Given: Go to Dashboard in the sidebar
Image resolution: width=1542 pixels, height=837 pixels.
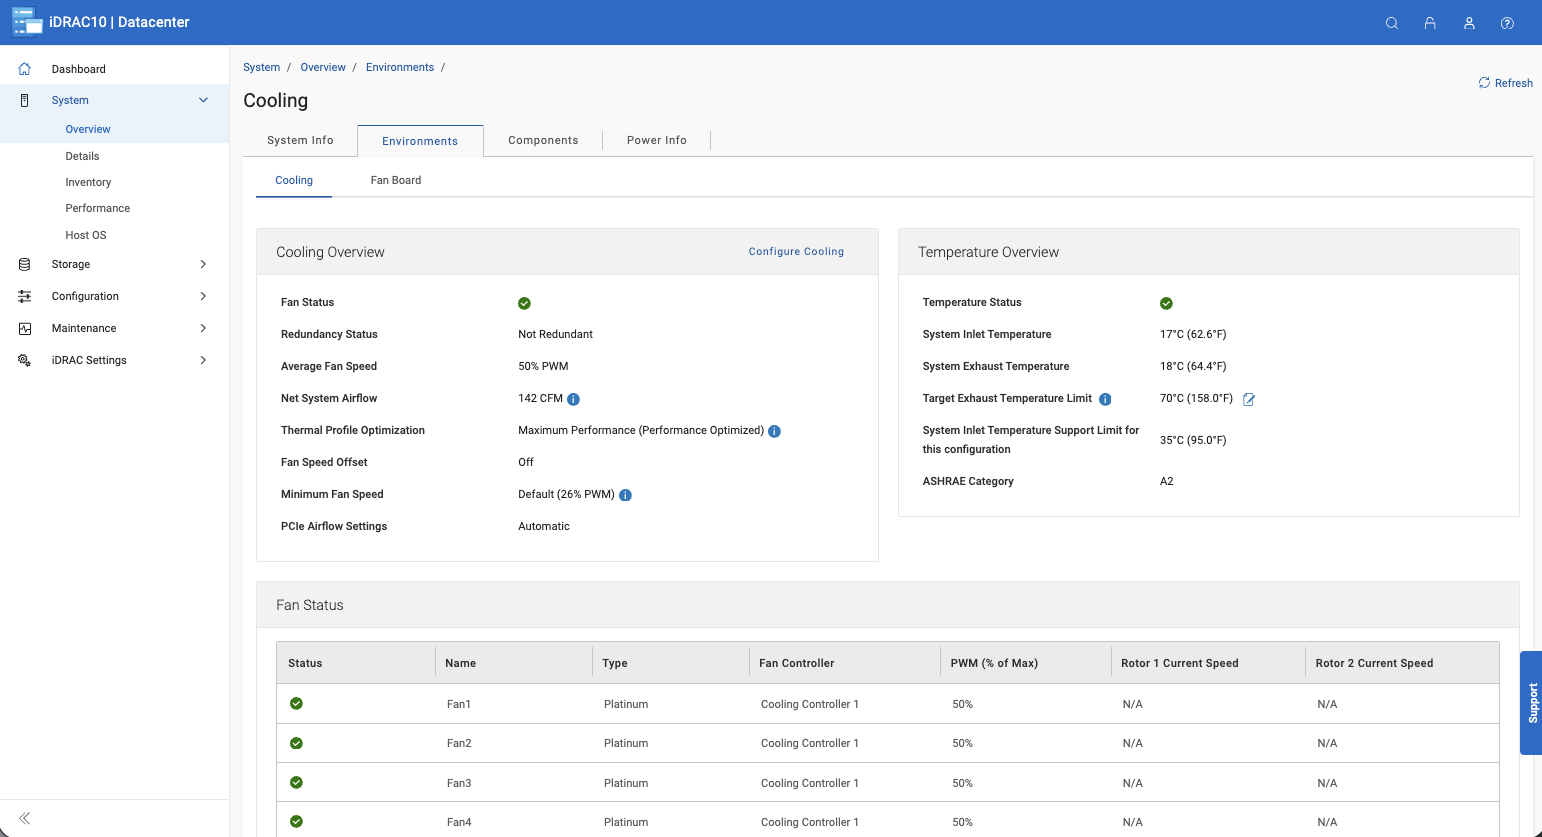Looking at the screenshot, I should tap(78, 69).
